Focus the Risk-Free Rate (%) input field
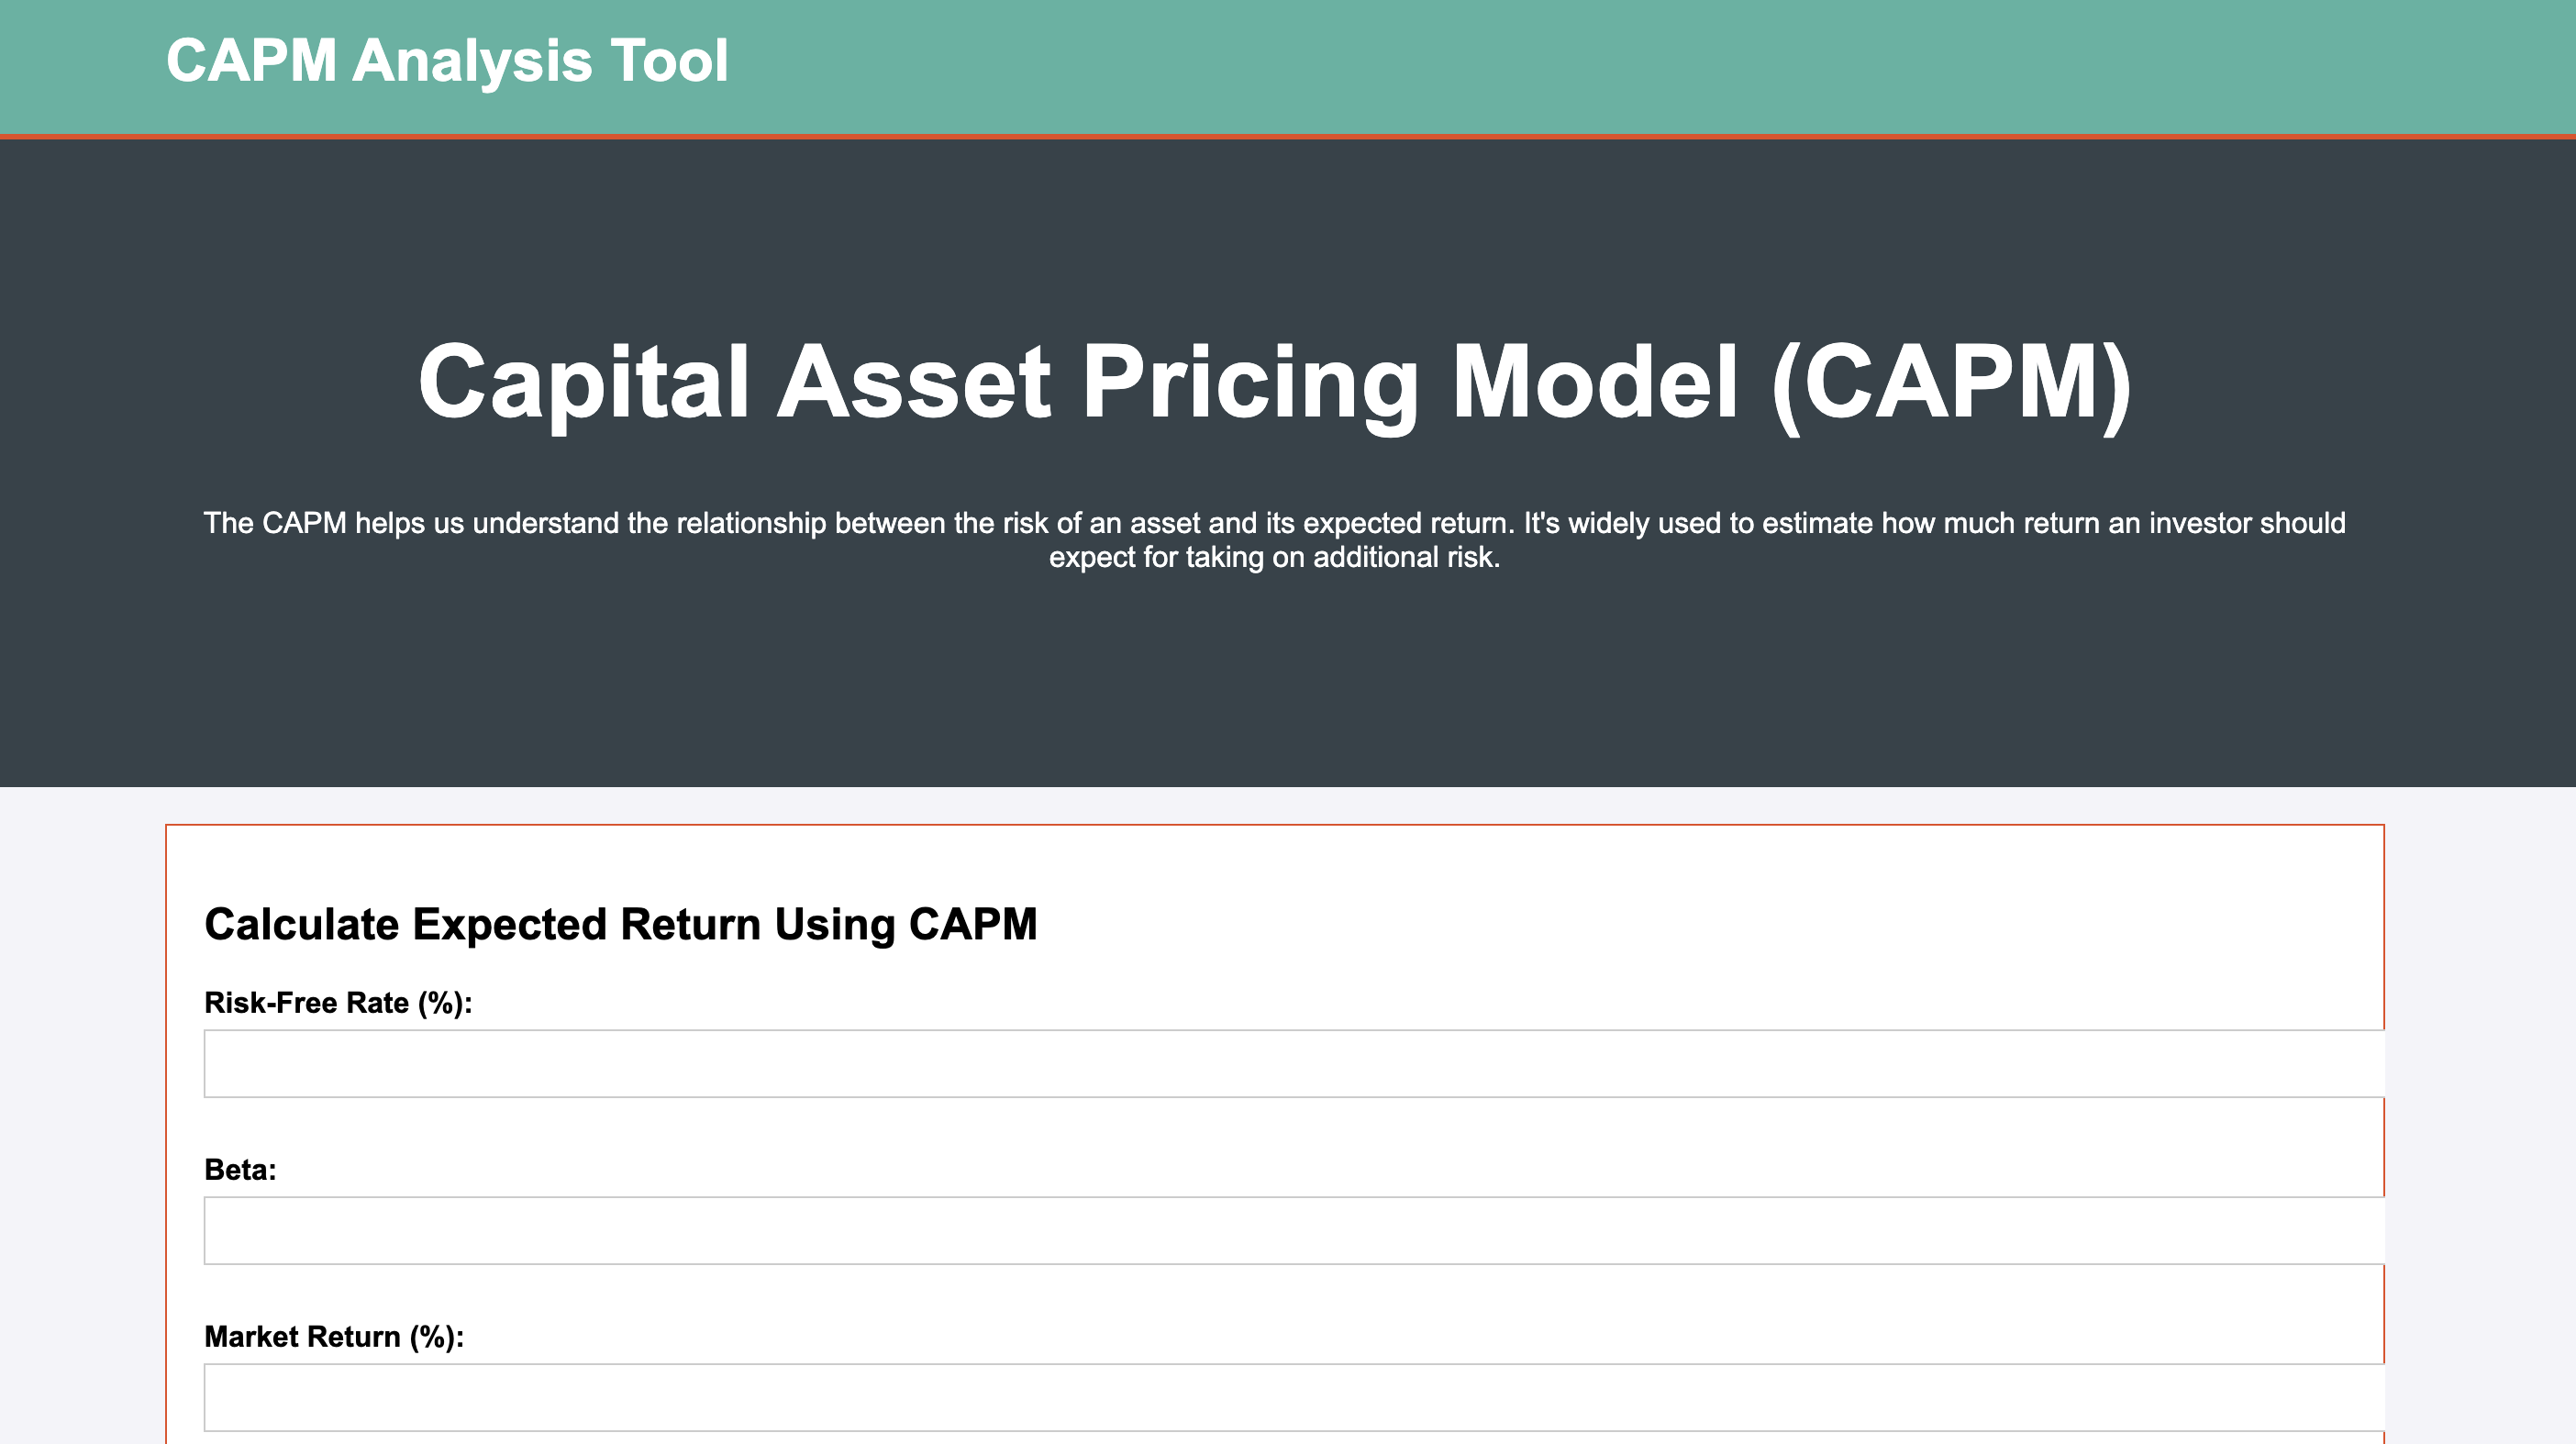The height and width of the screenshot is (1444, 2576). (1294, 1064)
